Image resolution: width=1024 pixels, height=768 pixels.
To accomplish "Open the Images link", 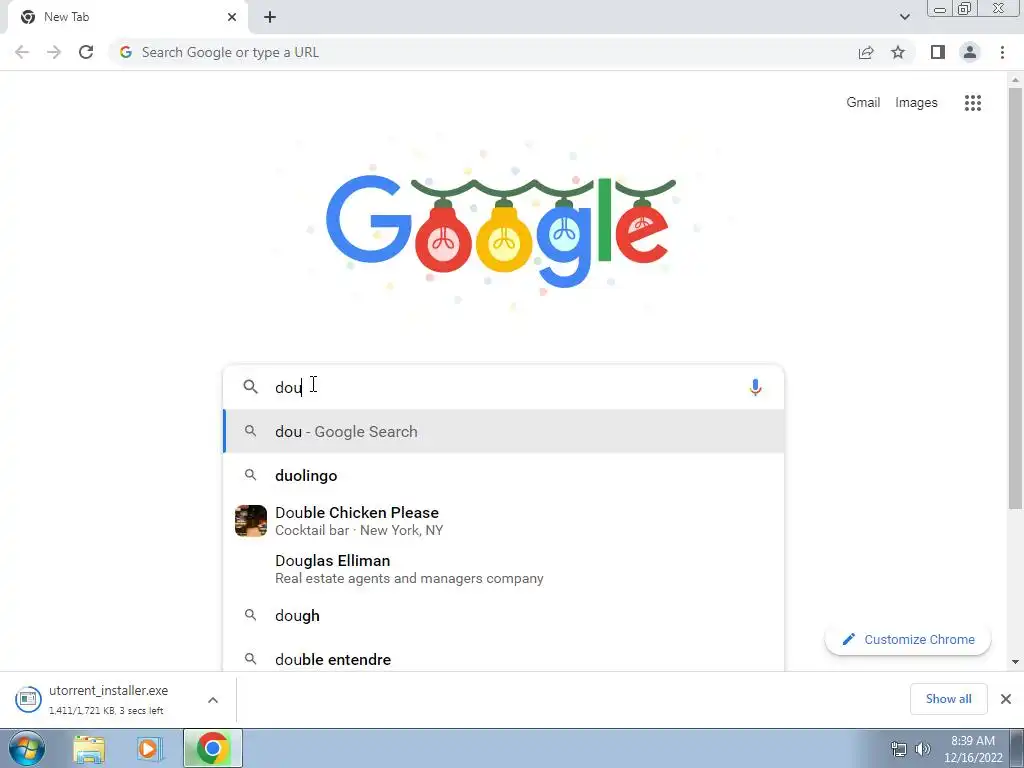I will [x=916, y=103].
